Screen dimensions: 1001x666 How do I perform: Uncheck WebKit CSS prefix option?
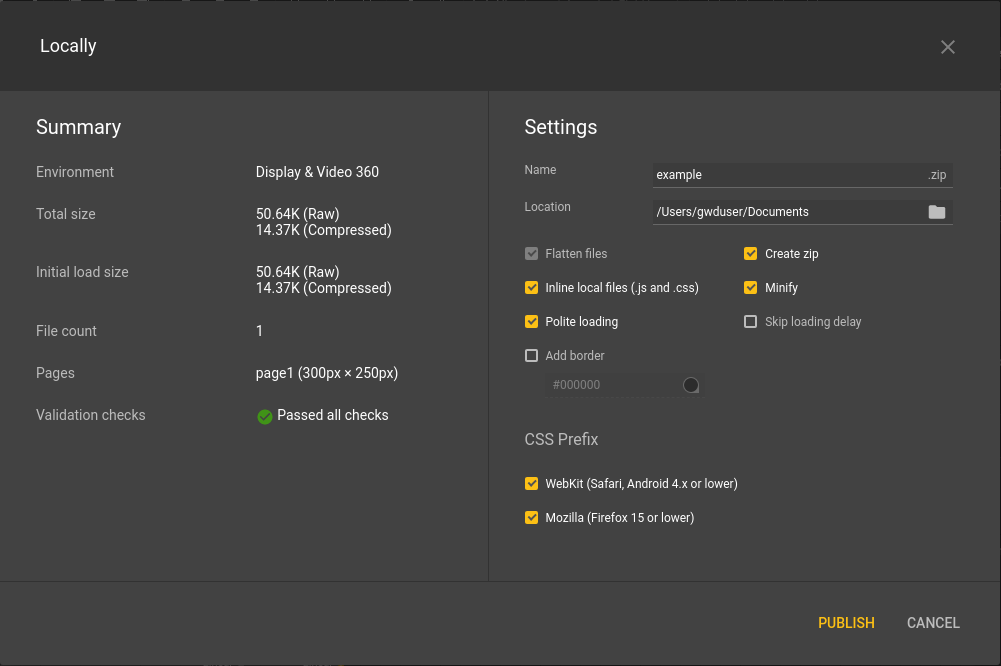532,484
